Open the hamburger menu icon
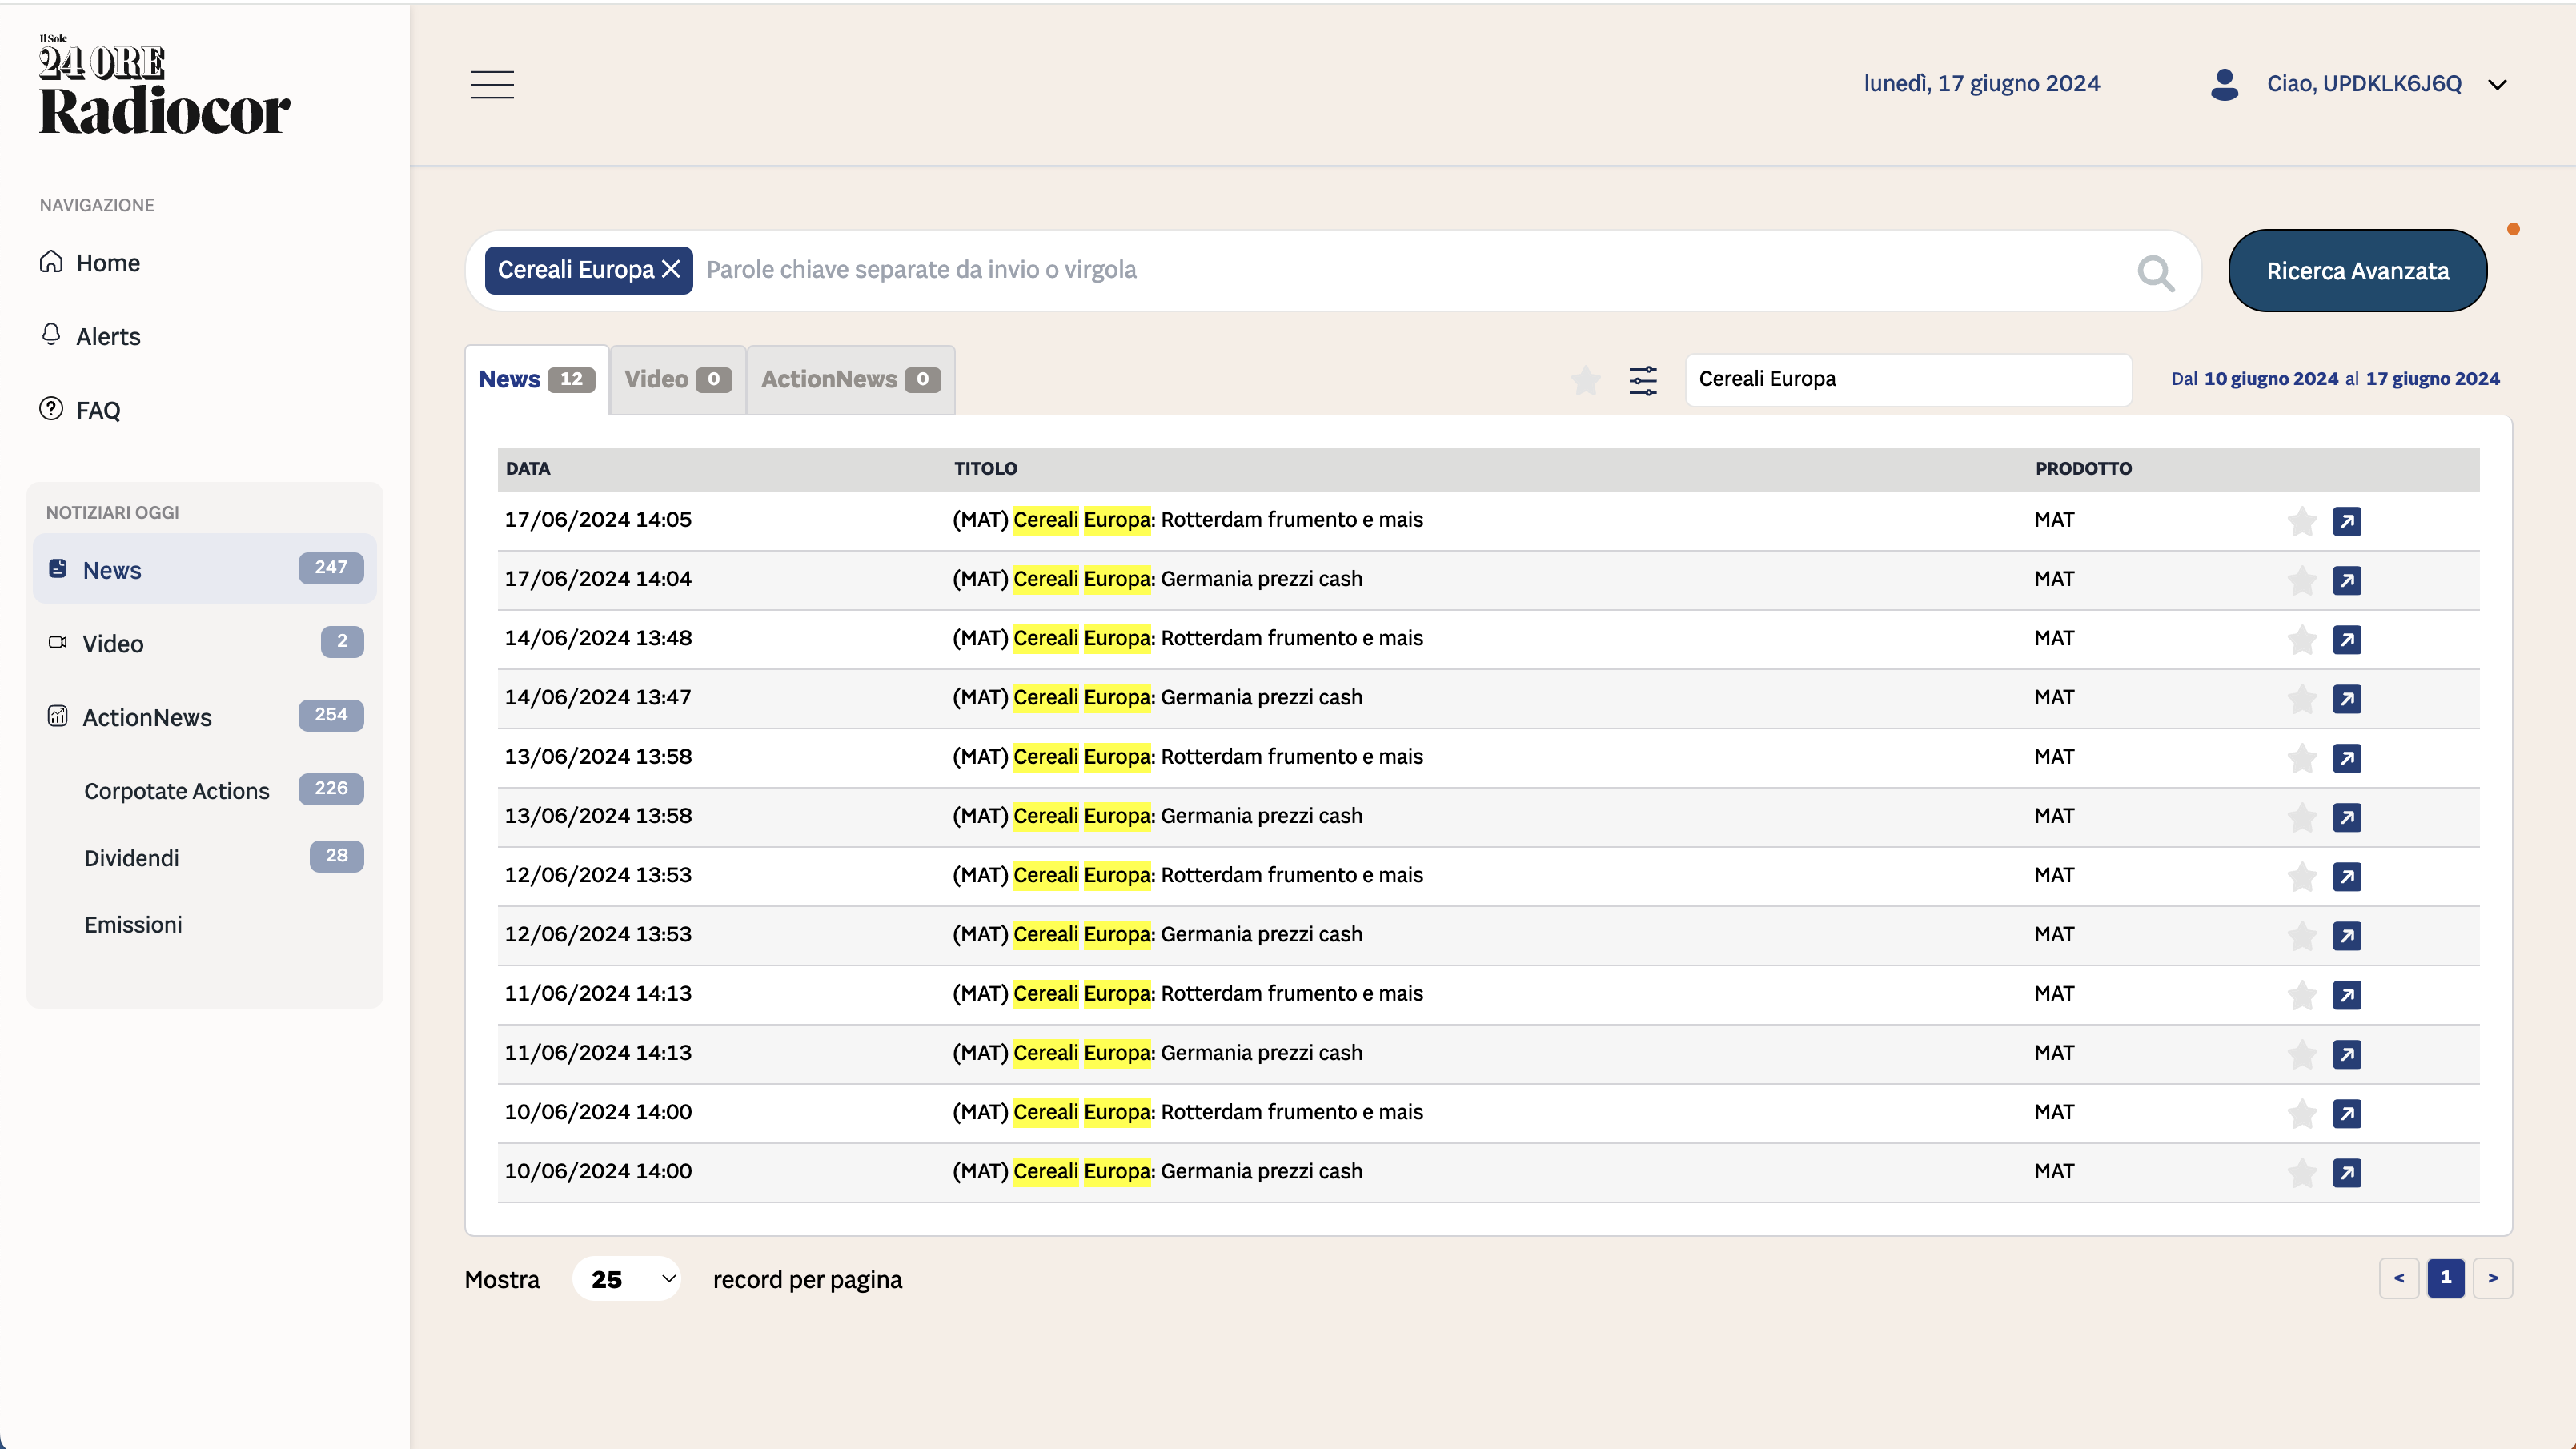 tap(492, 85)
